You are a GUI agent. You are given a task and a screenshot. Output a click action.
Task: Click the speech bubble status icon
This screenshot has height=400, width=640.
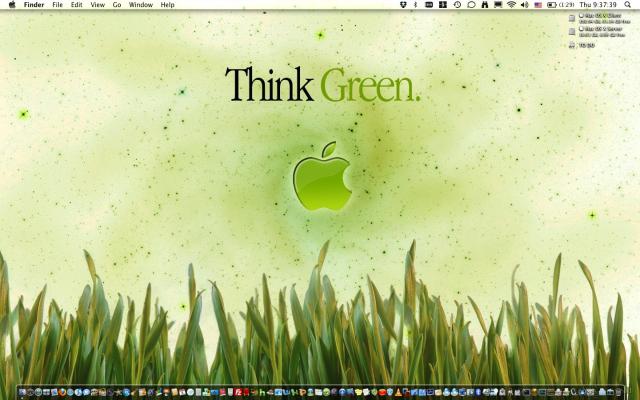[471, 4]
